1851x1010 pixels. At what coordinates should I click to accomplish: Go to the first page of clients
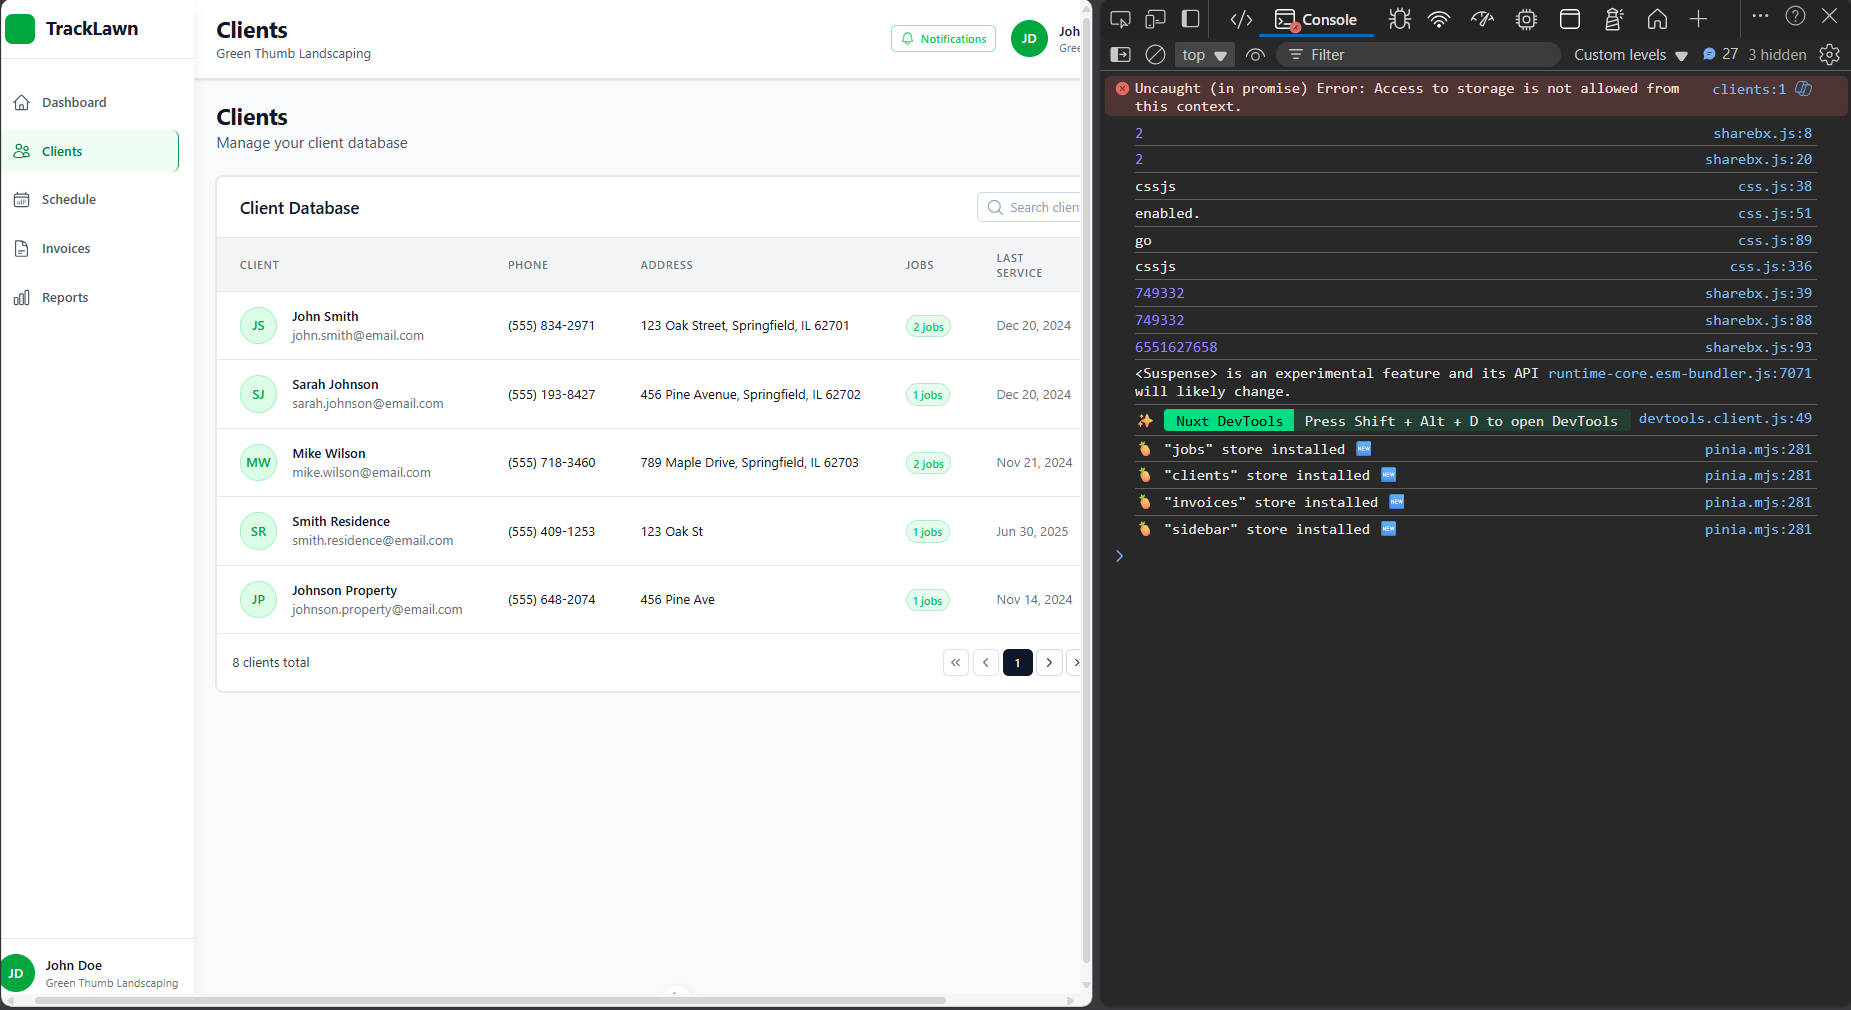click(x=956, y=663)
